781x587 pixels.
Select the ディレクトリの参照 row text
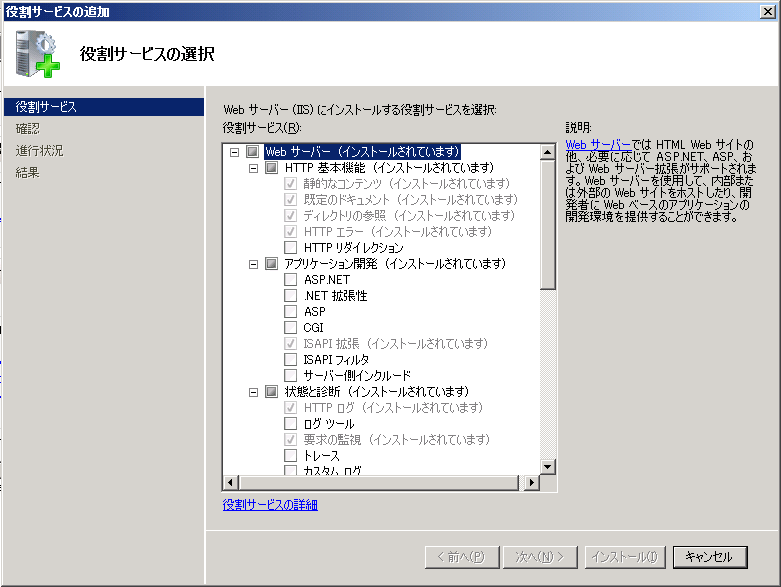click(x=409, y=215)
